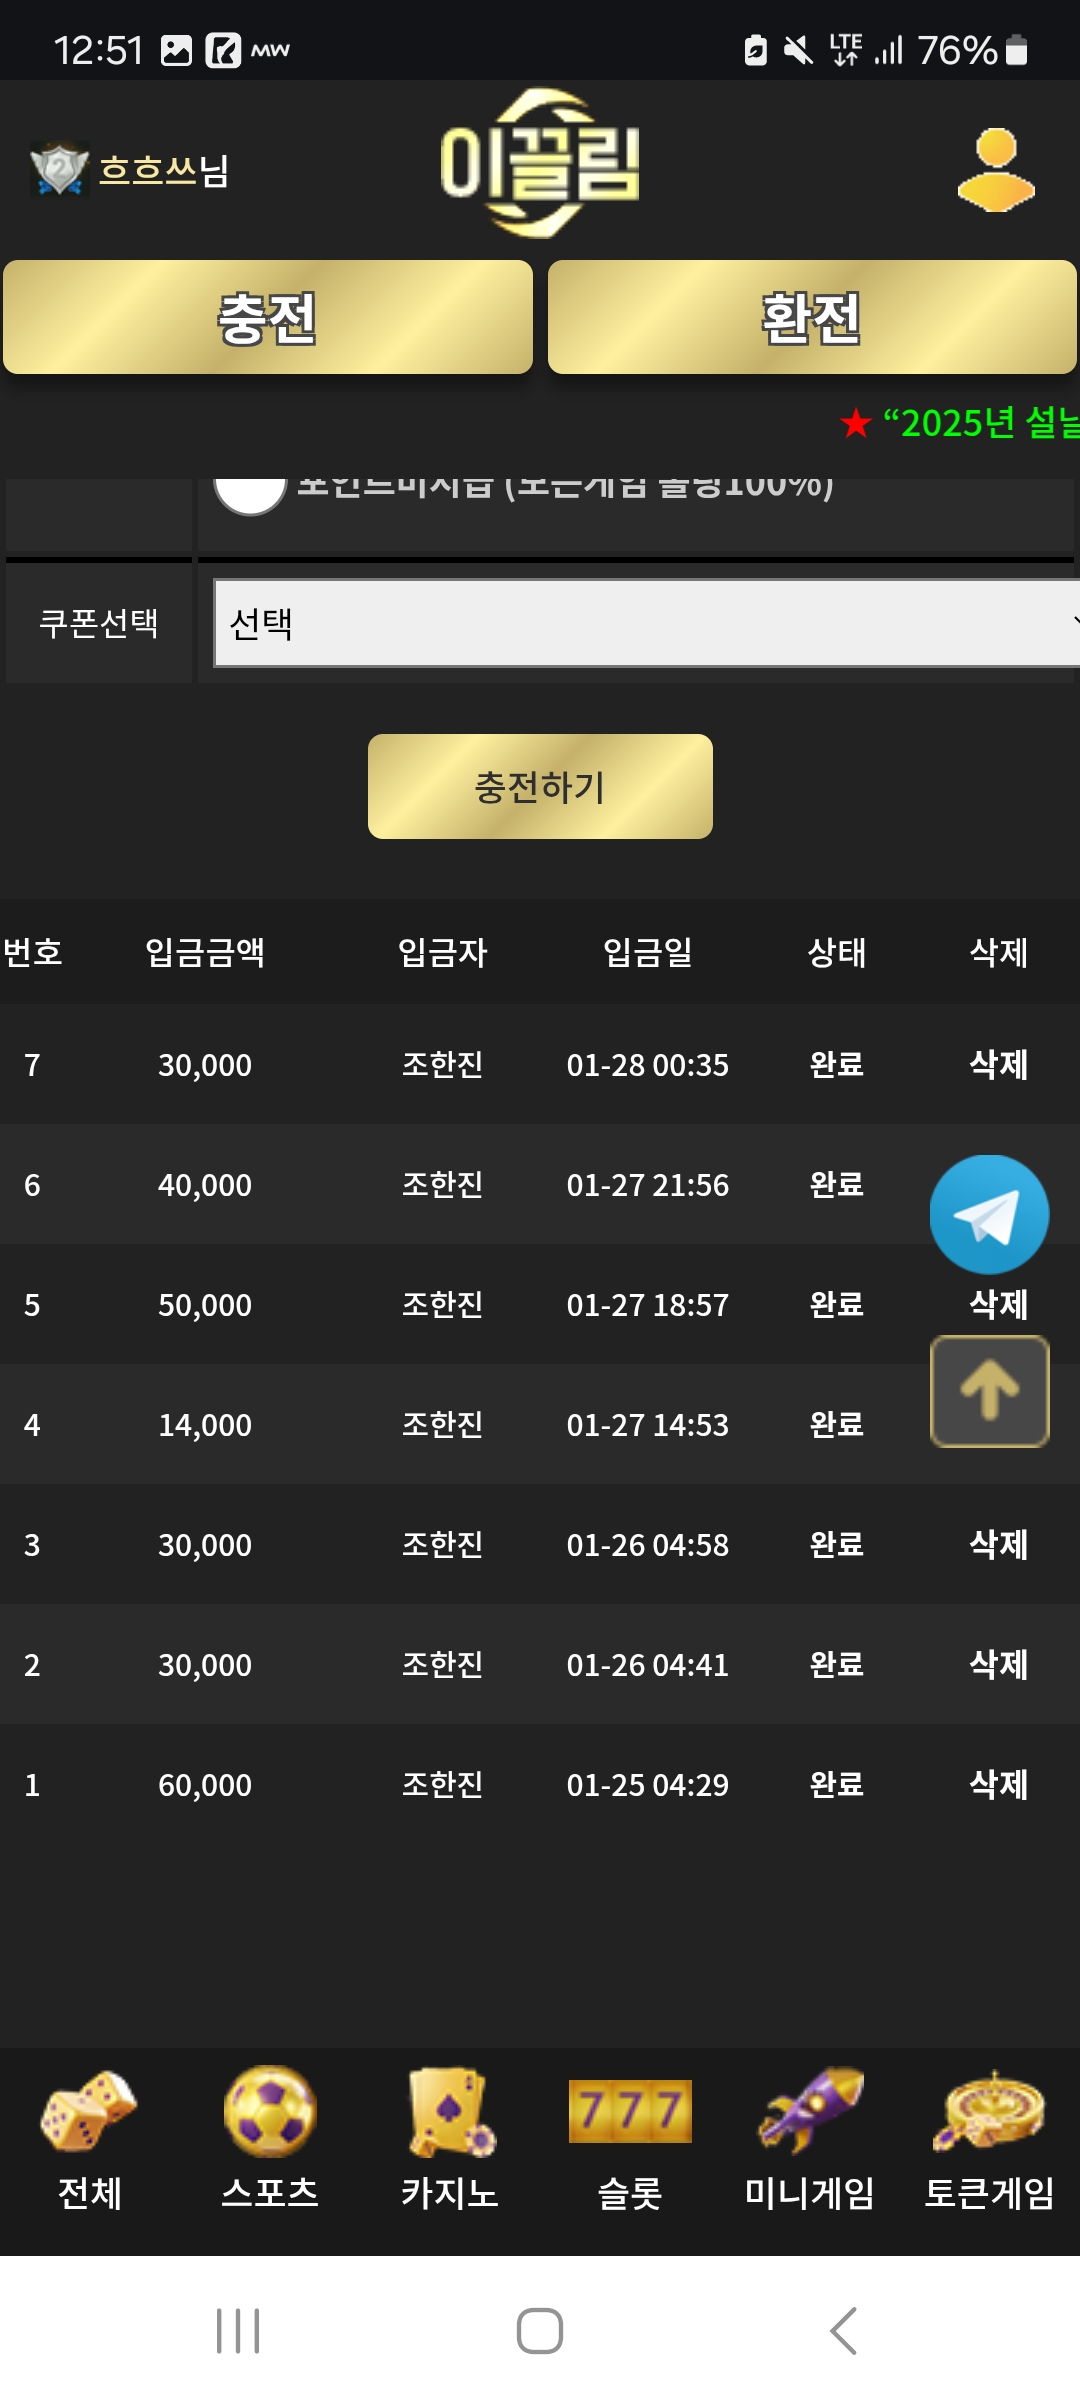Click the scroll-to-top arrow button

tap(989, 1391)
